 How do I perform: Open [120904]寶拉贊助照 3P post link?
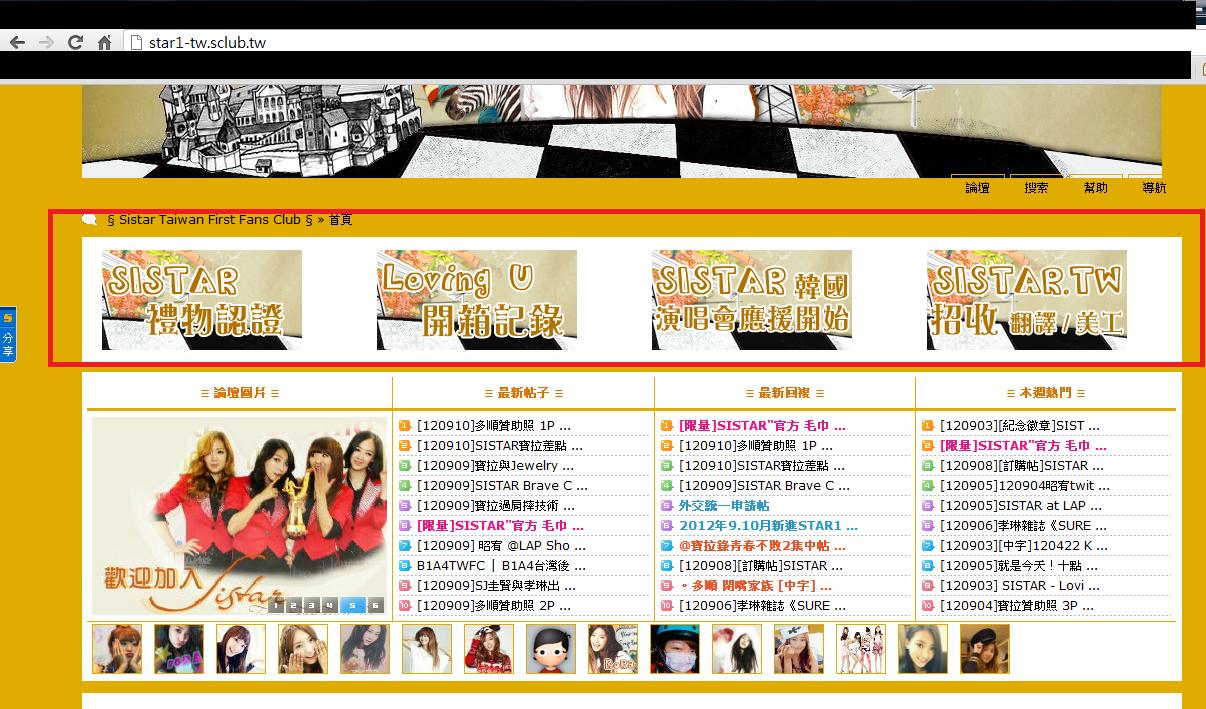(1017, 606)
